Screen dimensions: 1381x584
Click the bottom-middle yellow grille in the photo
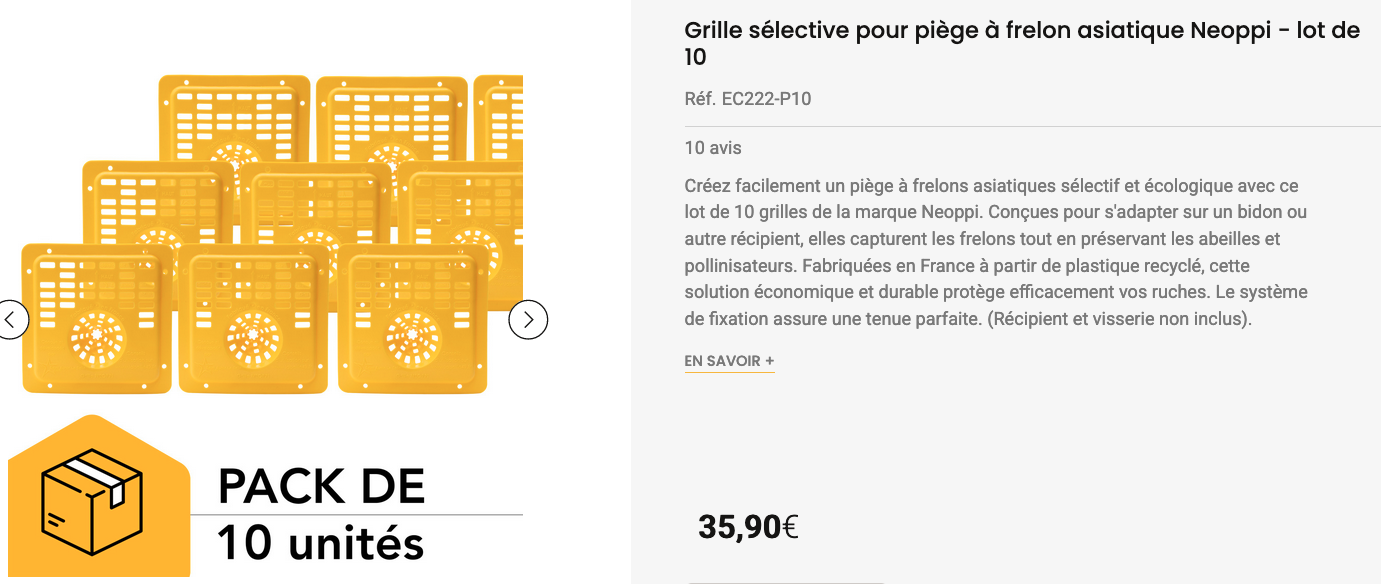coord(253,319)
